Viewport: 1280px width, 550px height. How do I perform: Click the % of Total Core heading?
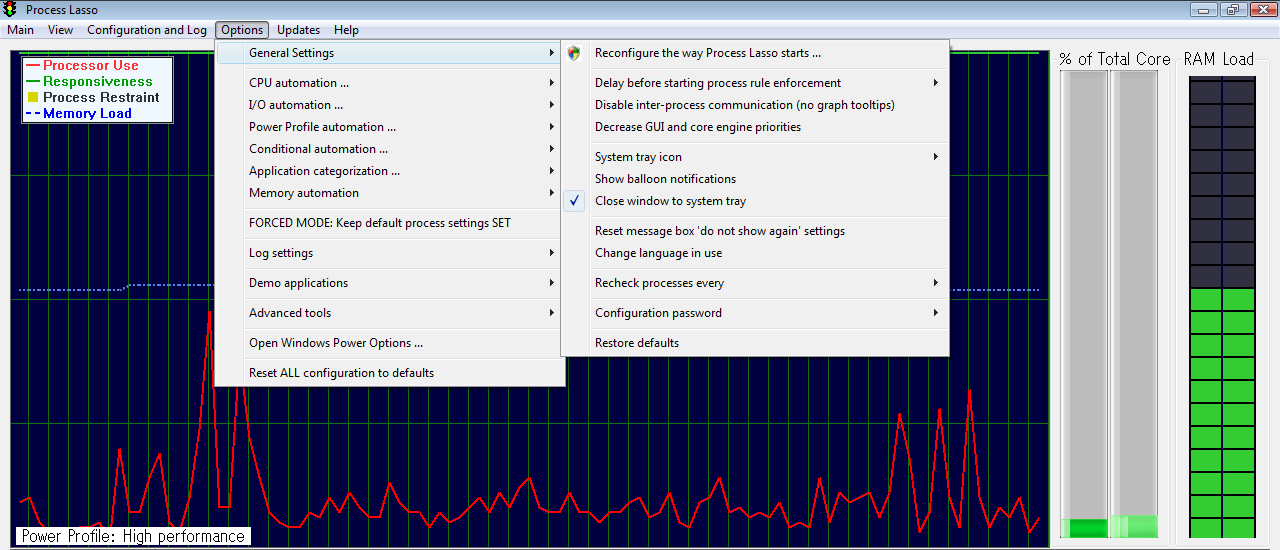point(1115,59)
